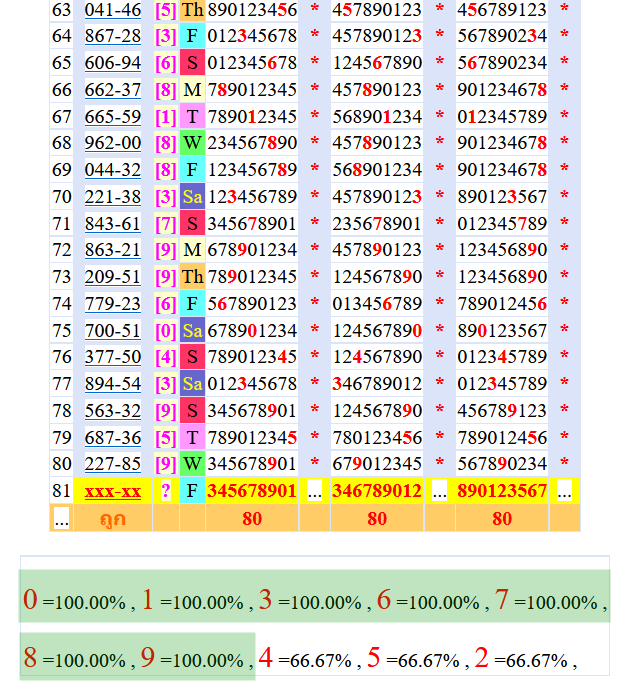Click the 867-28 number link

click(x=112, y=36)
